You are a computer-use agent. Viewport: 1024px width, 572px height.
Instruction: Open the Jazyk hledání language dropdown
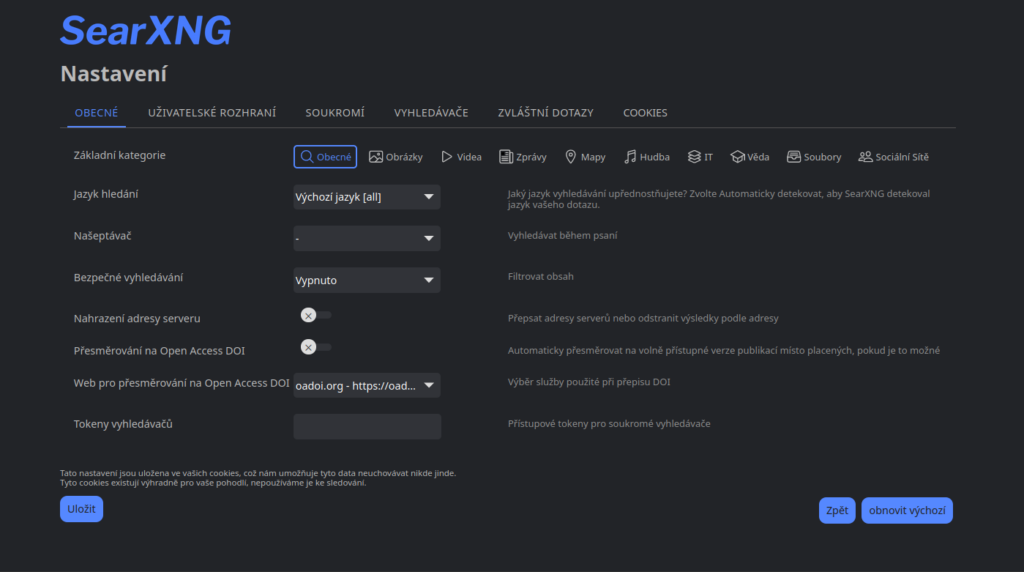pos(366,197)
